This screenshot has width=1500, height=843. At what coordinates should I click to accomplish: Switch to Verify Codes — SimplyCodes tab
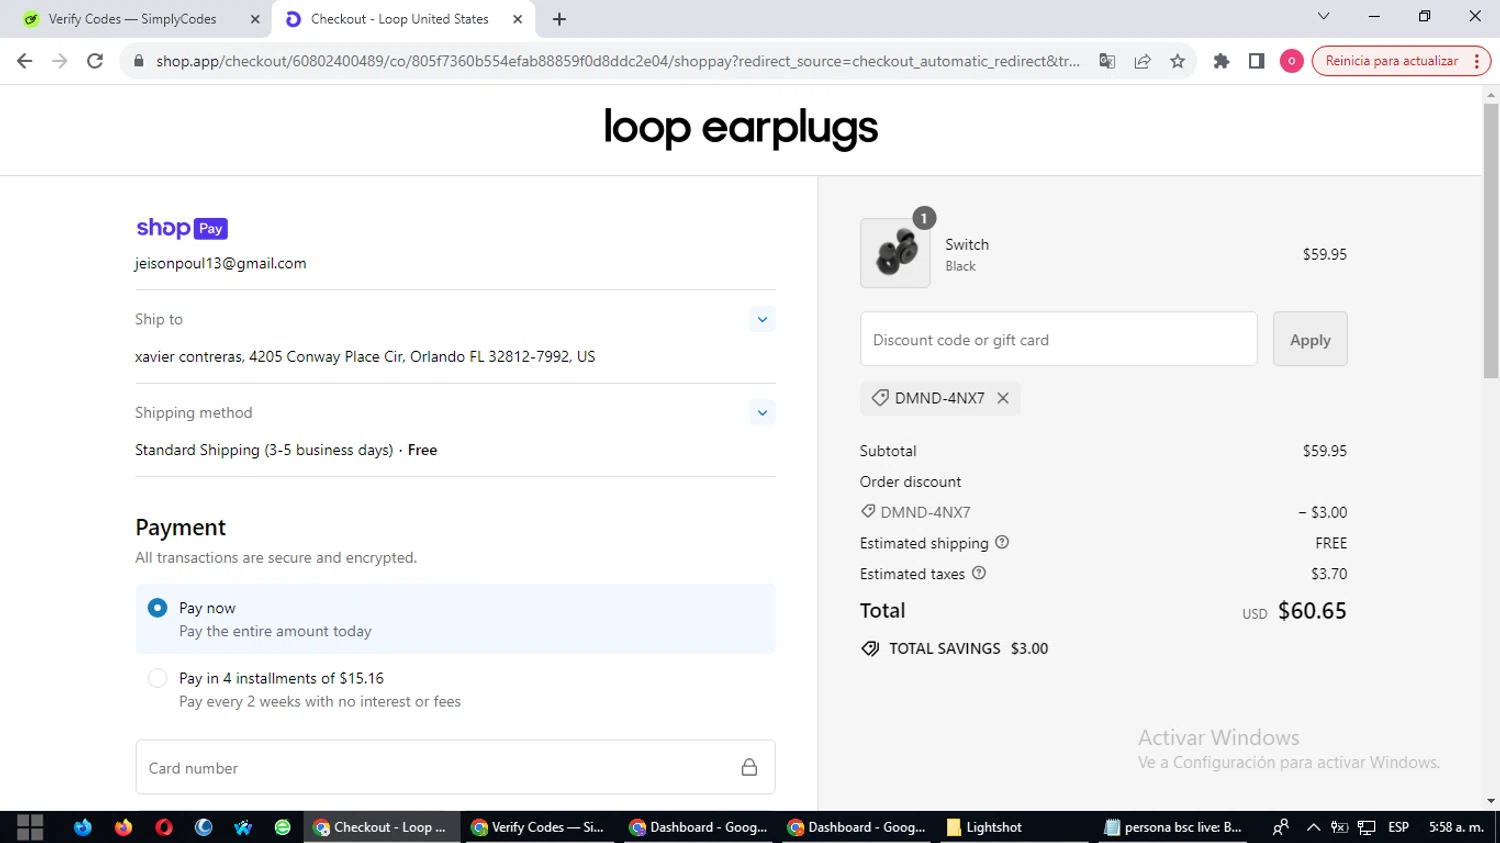tap(132, 19)
